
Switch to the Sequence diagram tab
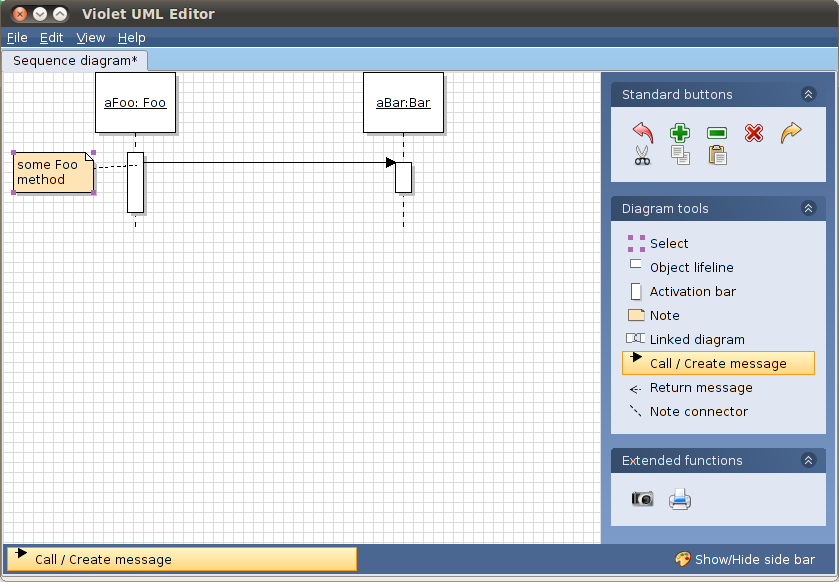point(75,61)
